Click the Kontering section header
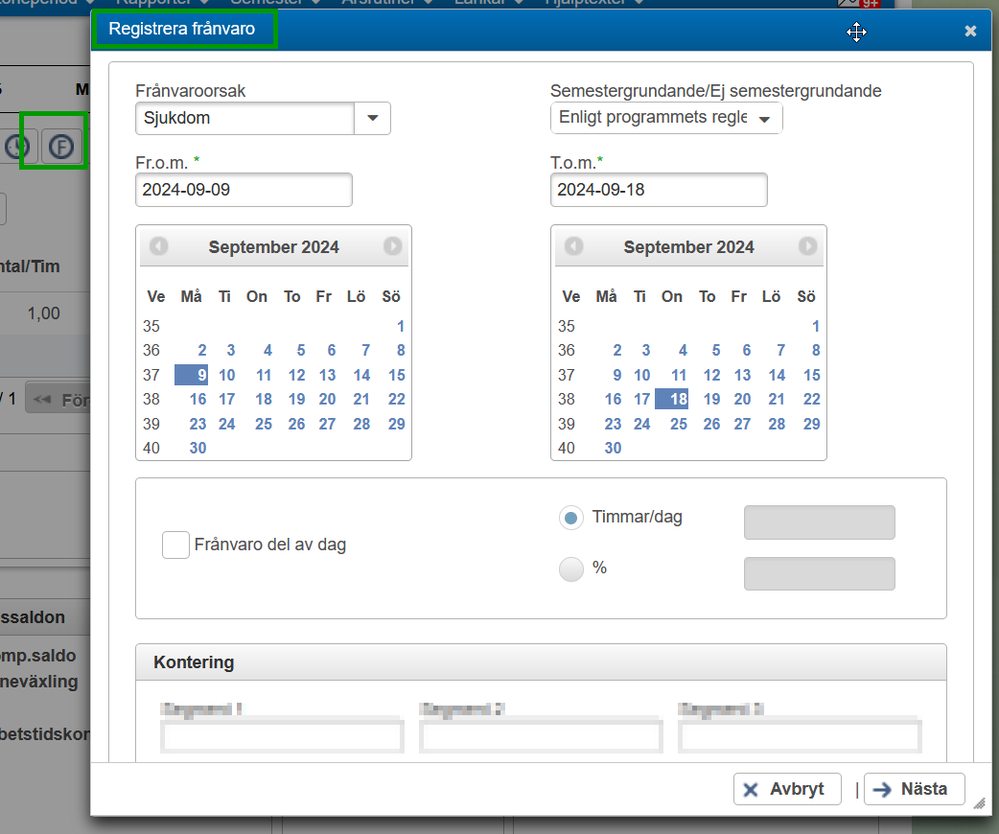This screenshot has width=999, height=834. 541,662
